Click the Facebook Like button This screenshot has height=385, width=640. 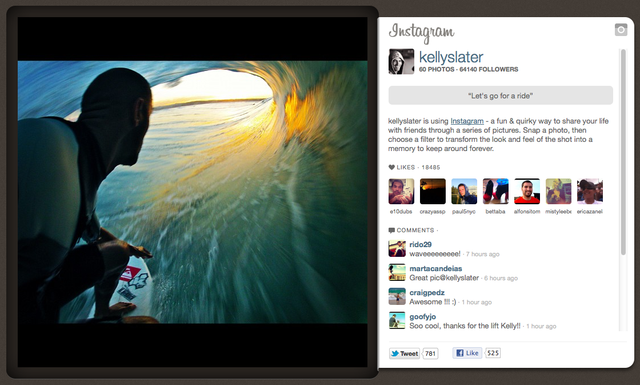coord(467,353)
